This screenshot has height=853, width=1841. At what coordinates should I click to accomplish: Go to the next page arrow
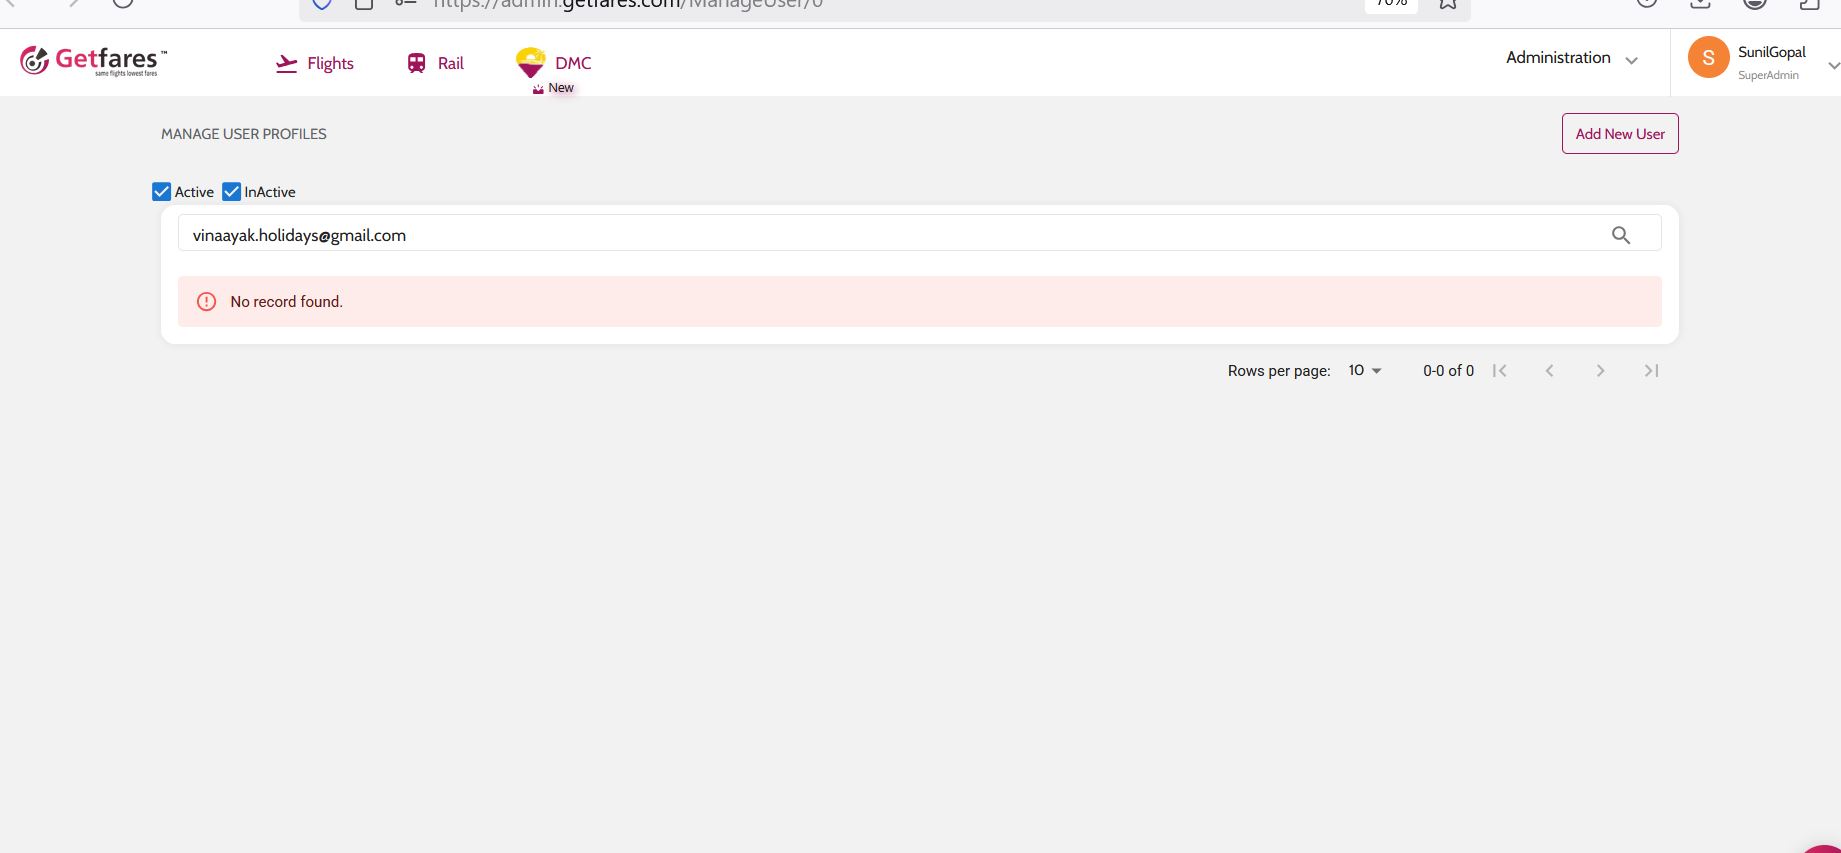pos(1600,371)
